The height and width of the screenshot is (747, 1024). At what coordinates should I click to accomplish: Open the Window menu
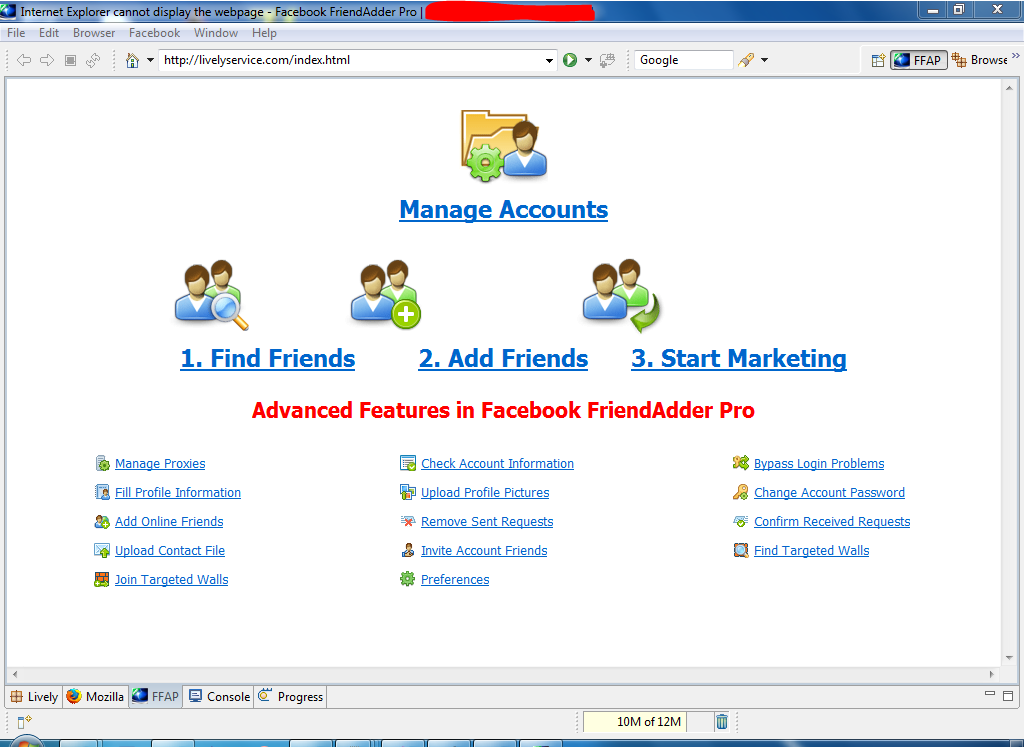click(216, 33)
